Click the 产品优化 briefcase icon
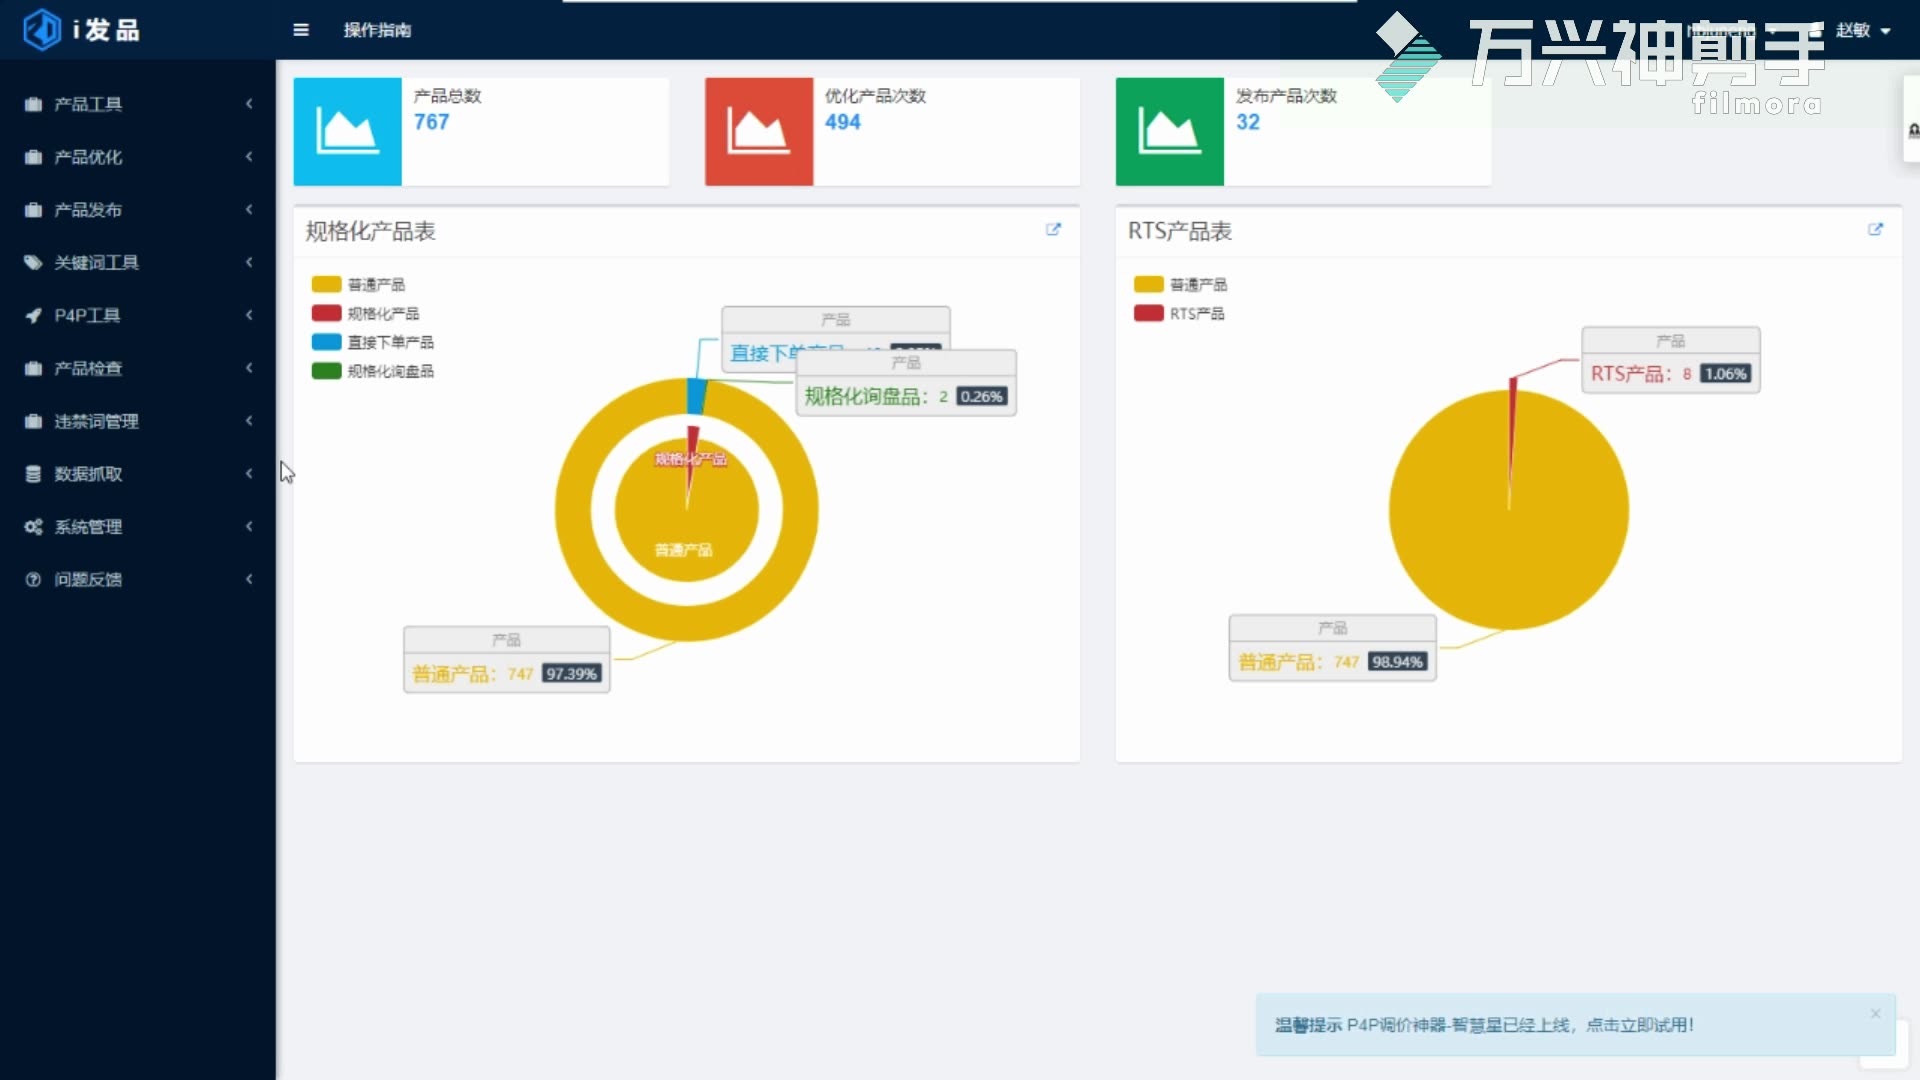The image size is (1920, 1080). pyautogui.click(x=33, y=157)
